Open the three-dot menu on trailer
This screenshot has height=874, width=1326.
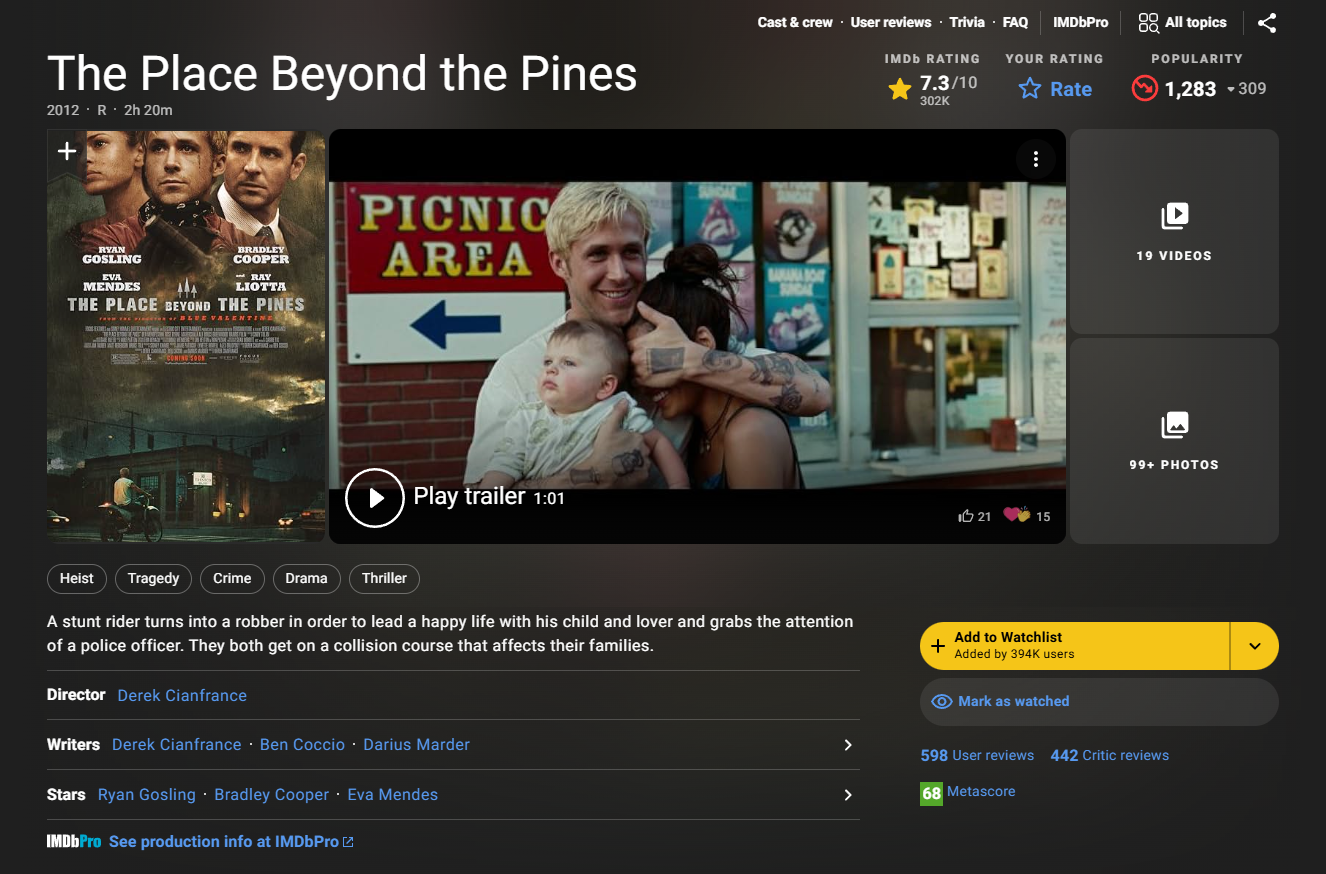(x=1036, y=159)
